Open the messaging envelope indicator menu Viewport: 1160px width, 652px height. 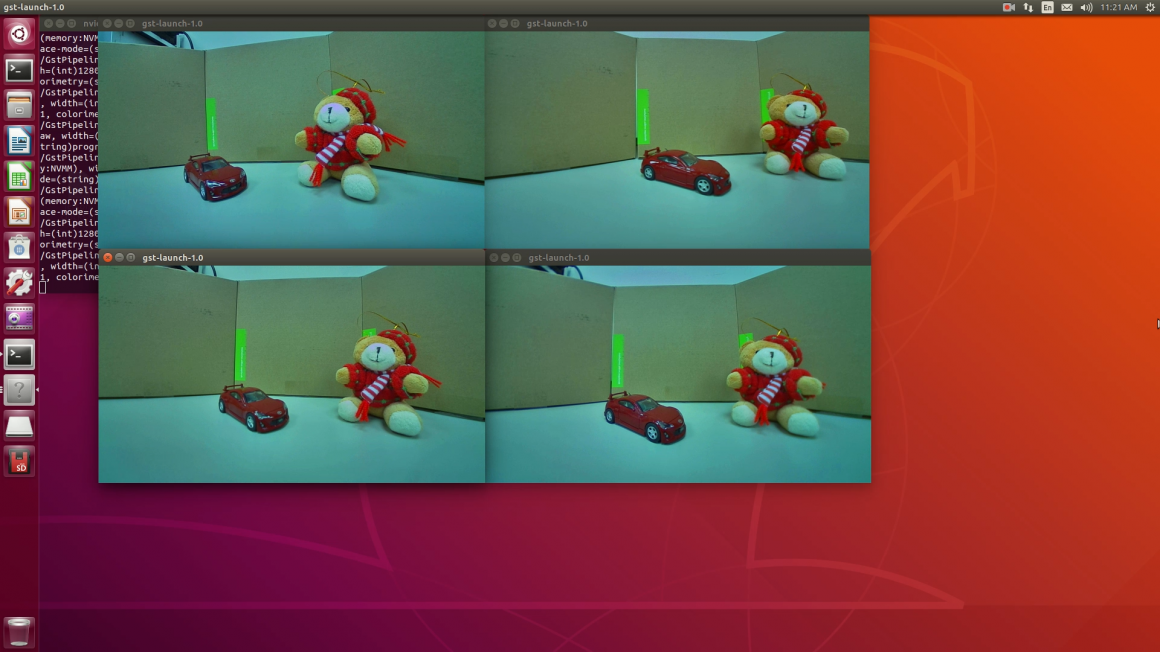(1067, 7)
